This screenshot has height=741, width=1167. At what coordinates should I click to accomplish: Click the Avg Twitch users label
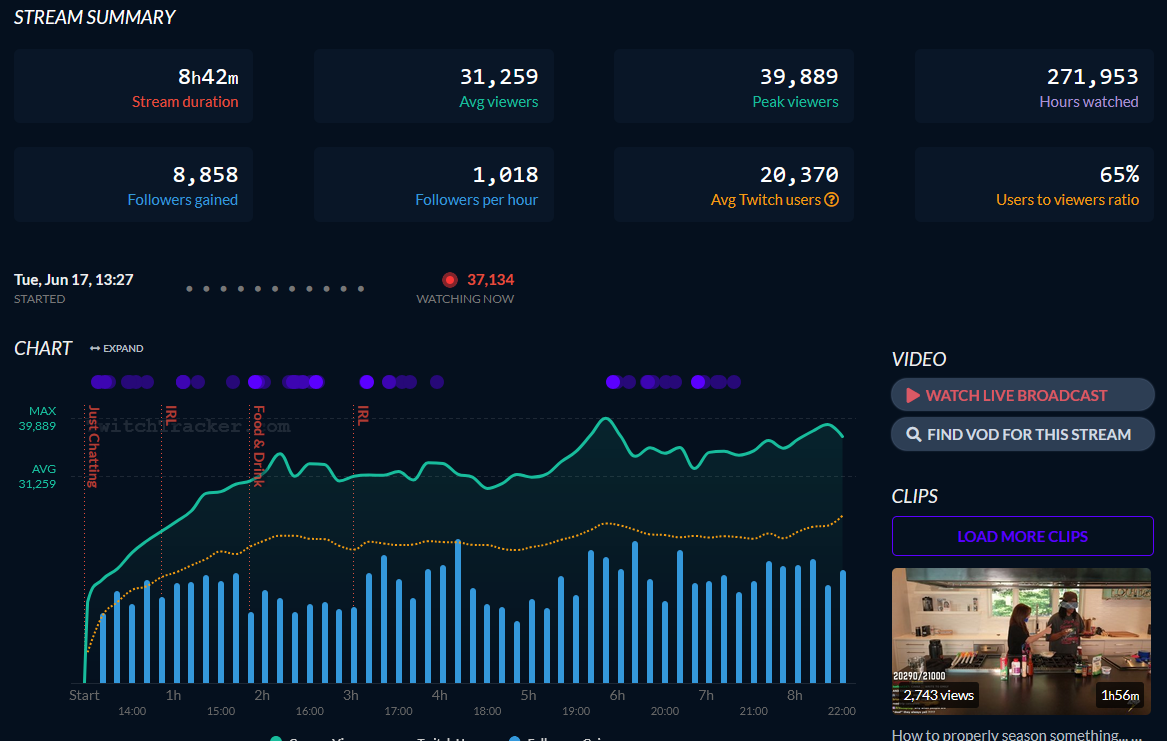tap(766, 200)
